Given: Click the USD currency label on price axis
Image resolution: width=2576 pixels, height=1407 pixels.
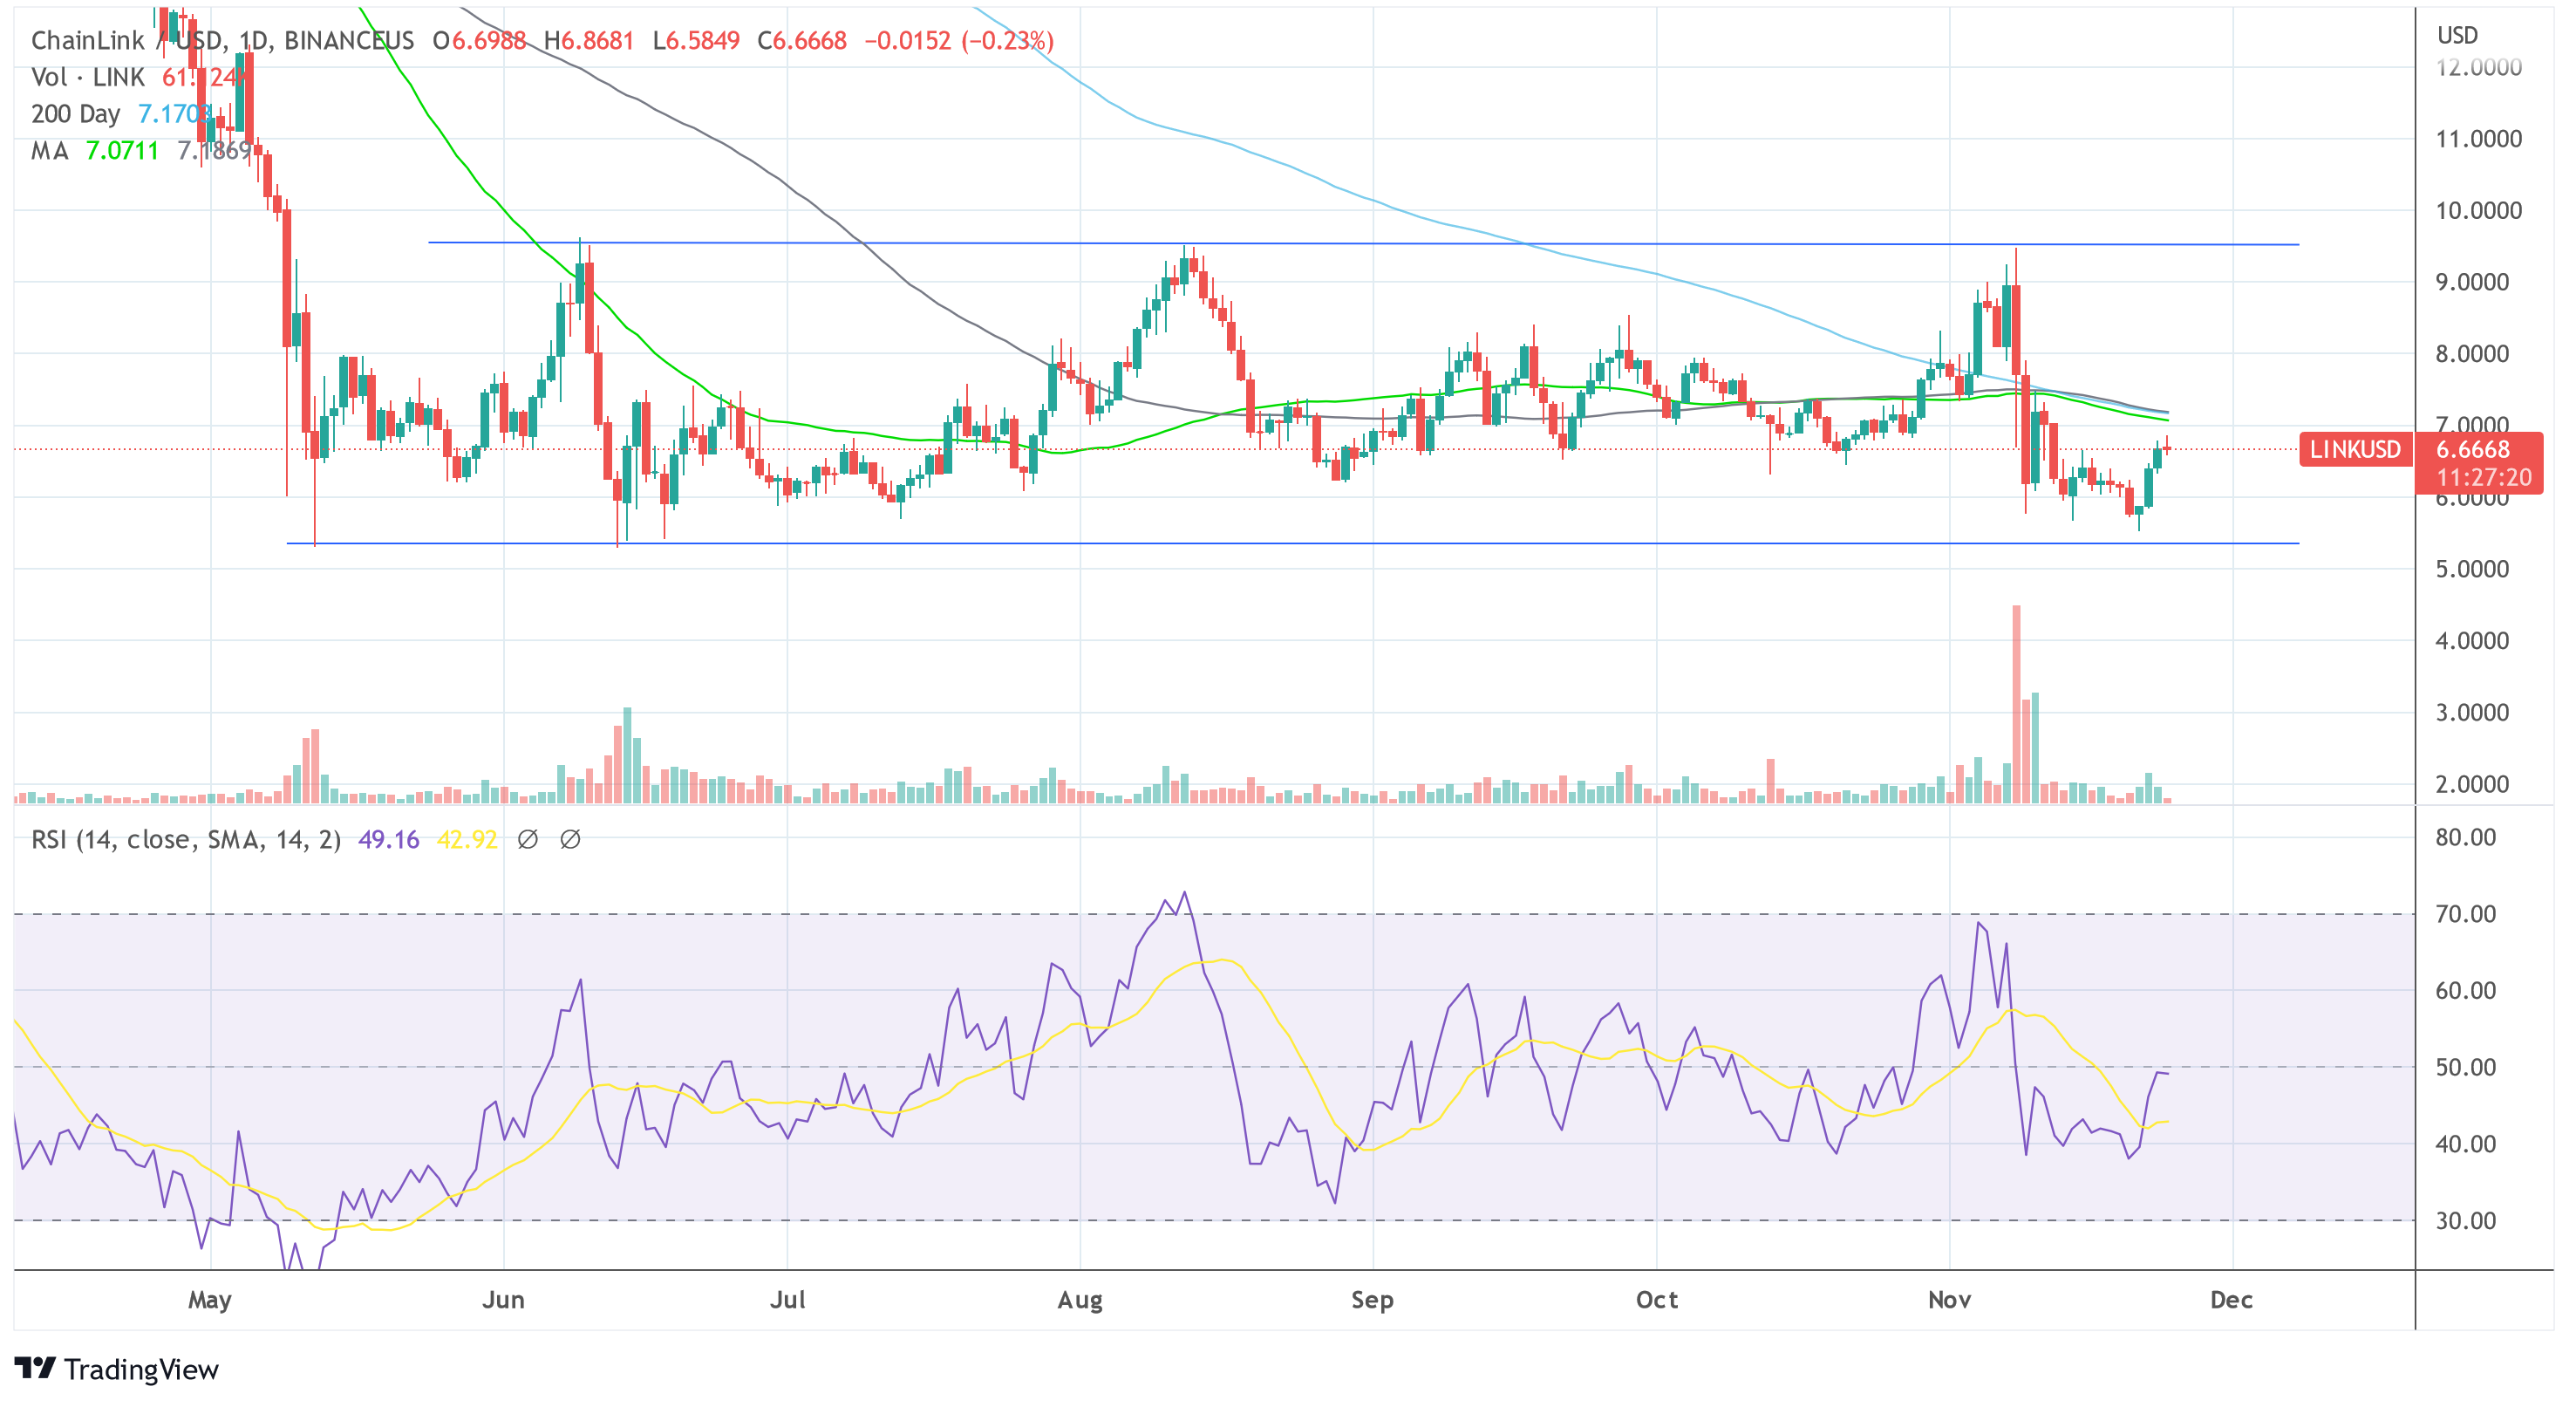Looking at the screenshot, I should (2457, 36).
